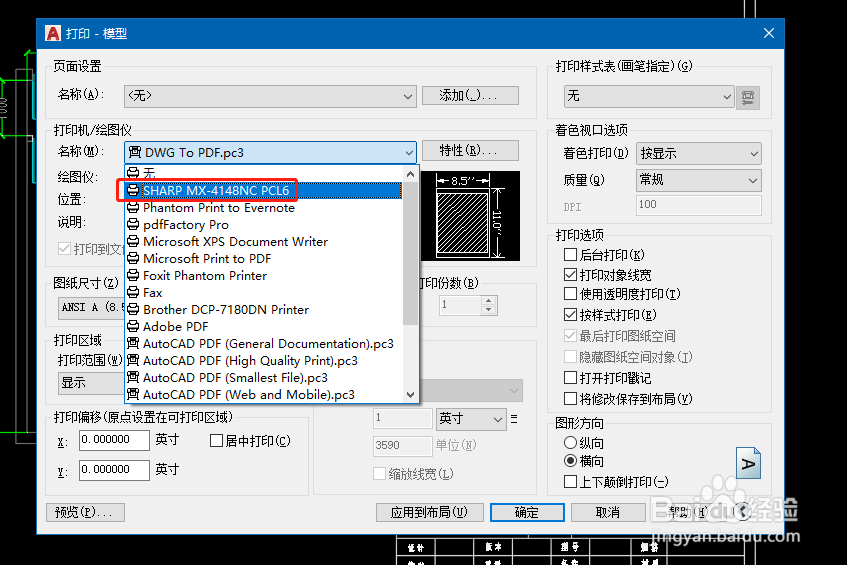The height and width of the screenshot is (565, 847).
Task: Select 横向 orientation radio button
Action: [570, 461]
